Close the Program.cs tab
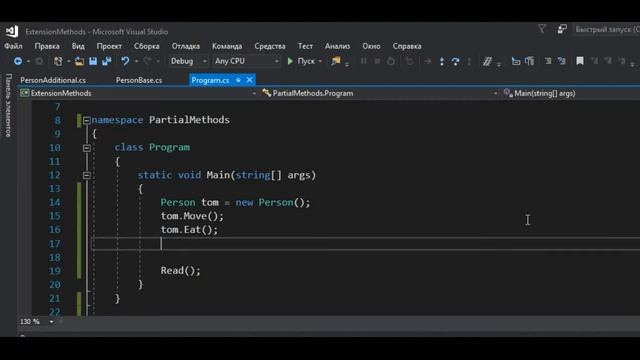The width and height of the screenshot is (640, 360). point(249,80)
